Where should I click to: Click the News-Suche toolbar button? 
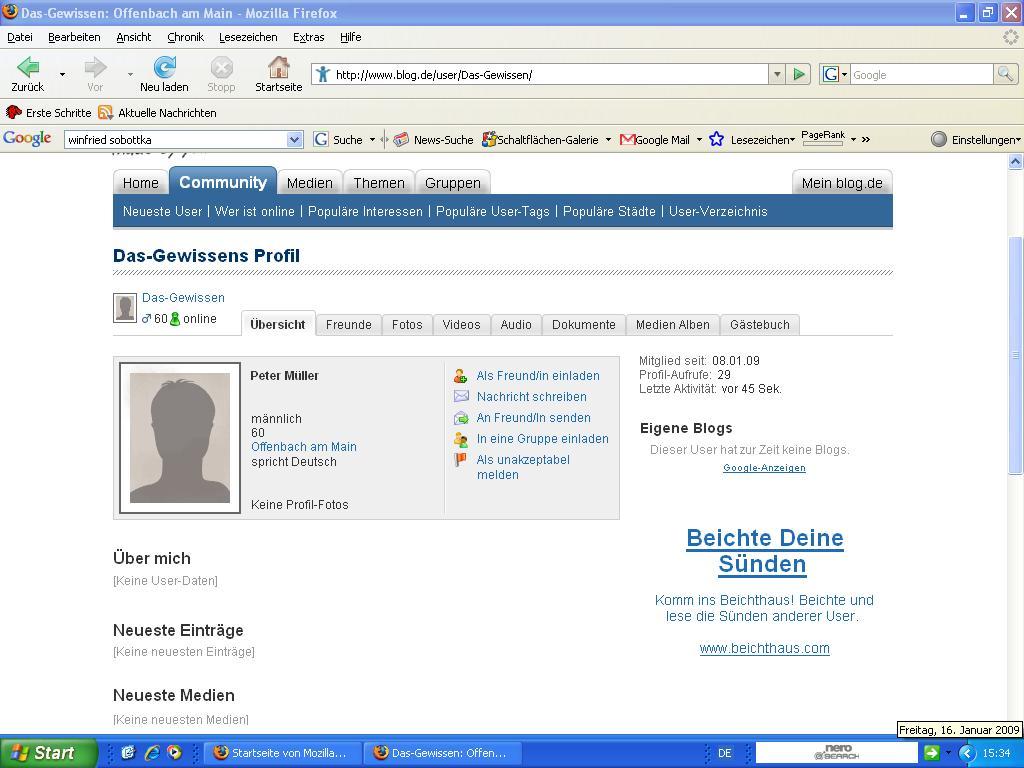[433, 140]
